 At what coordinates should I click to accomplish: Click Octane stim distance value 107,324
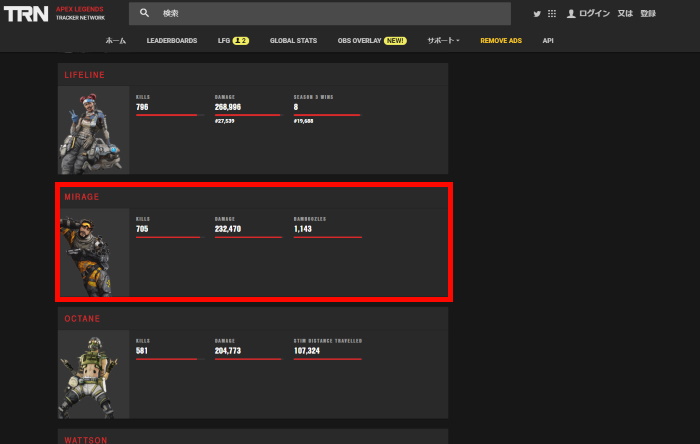pyautogui.click(x=307, y=351)
